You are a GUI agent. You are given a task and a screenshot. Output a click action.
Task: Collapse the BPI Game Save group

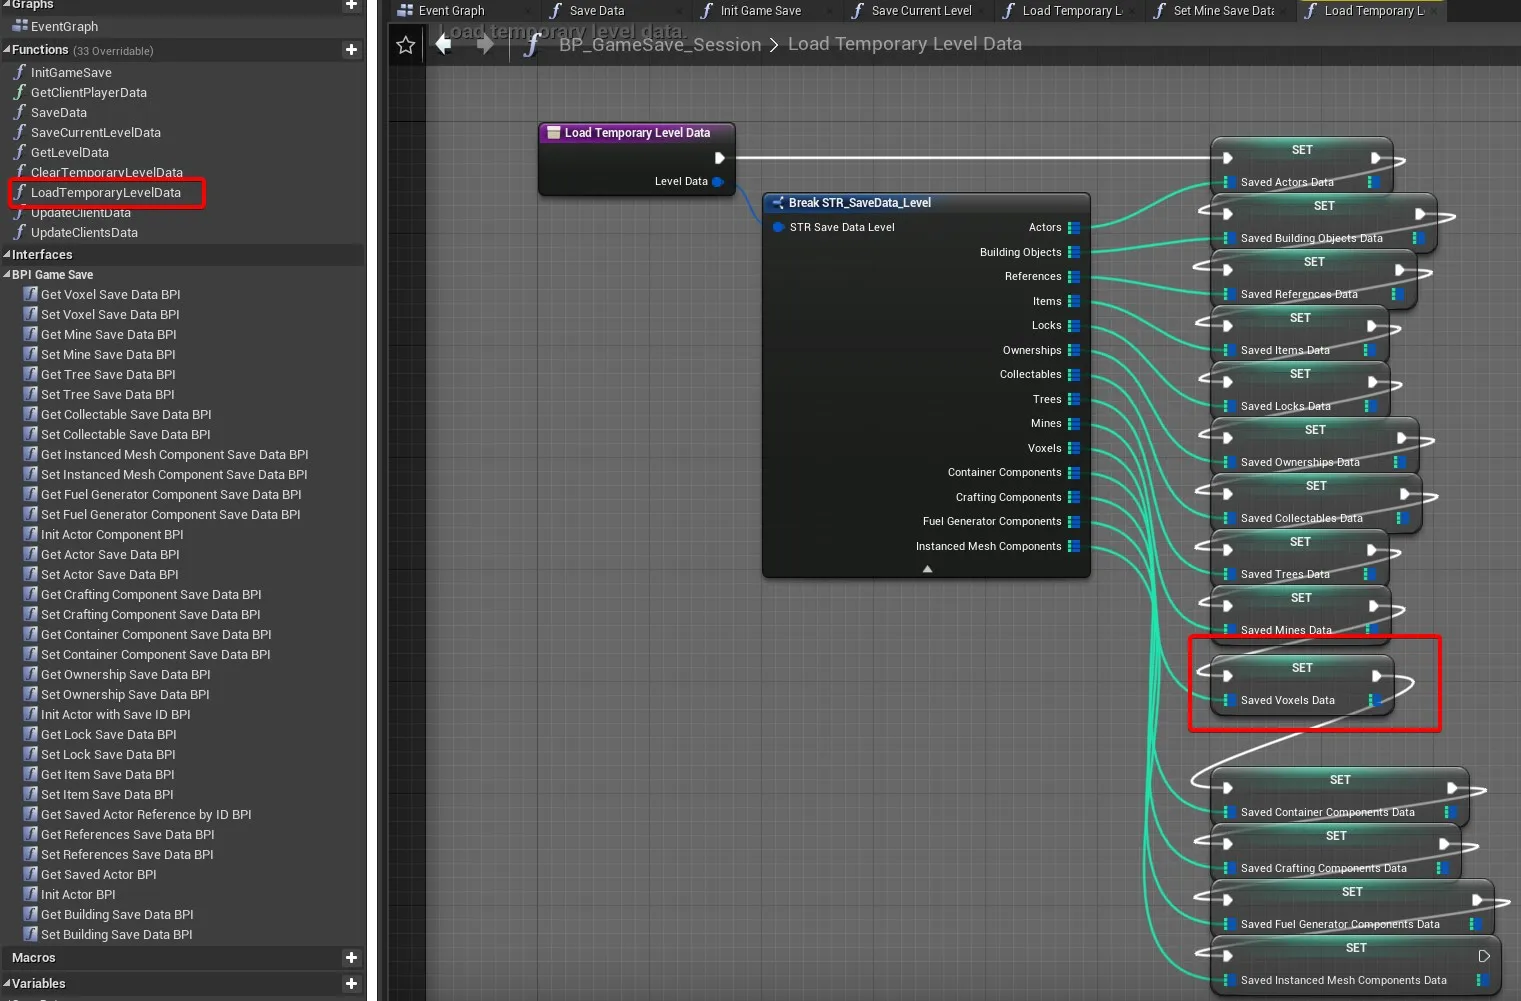point(7,275)
